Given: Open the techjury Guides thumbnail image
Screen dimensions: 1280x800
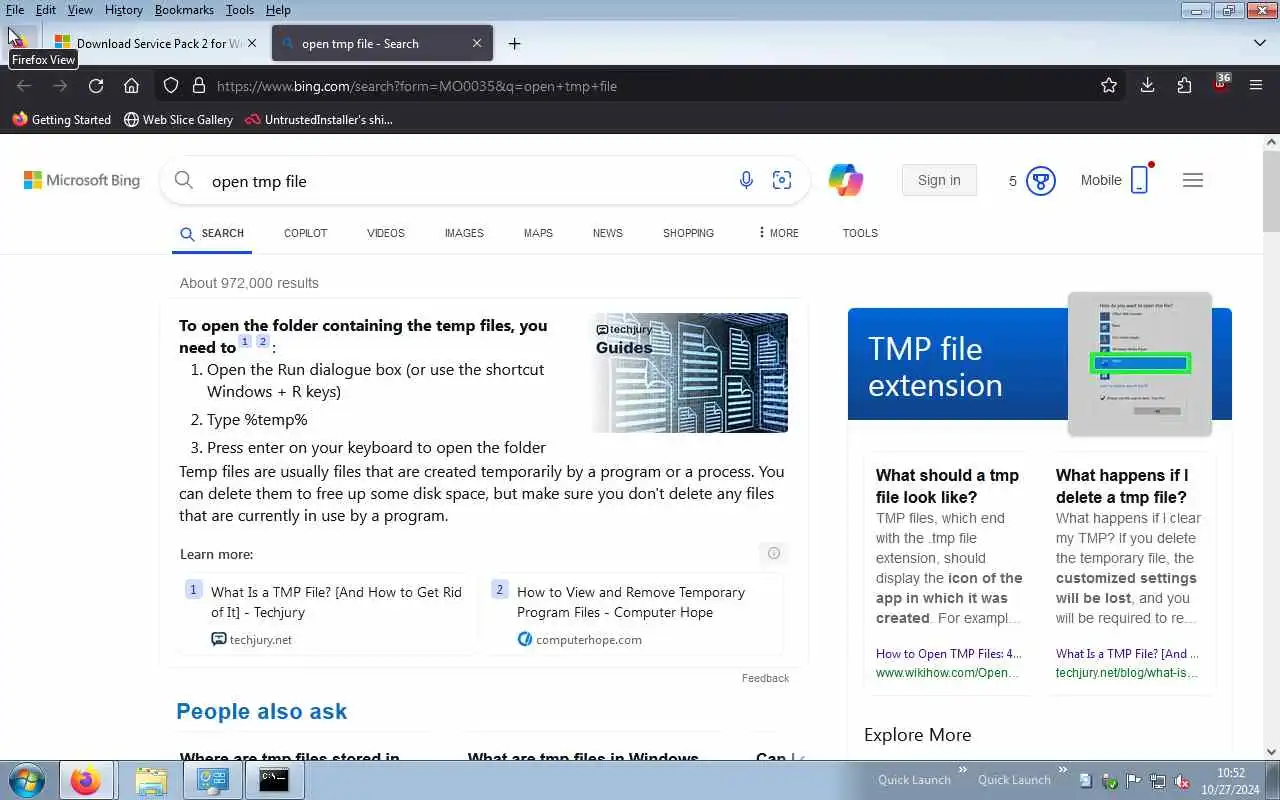Looking at the screenshot, I should [x=690, y=372].
